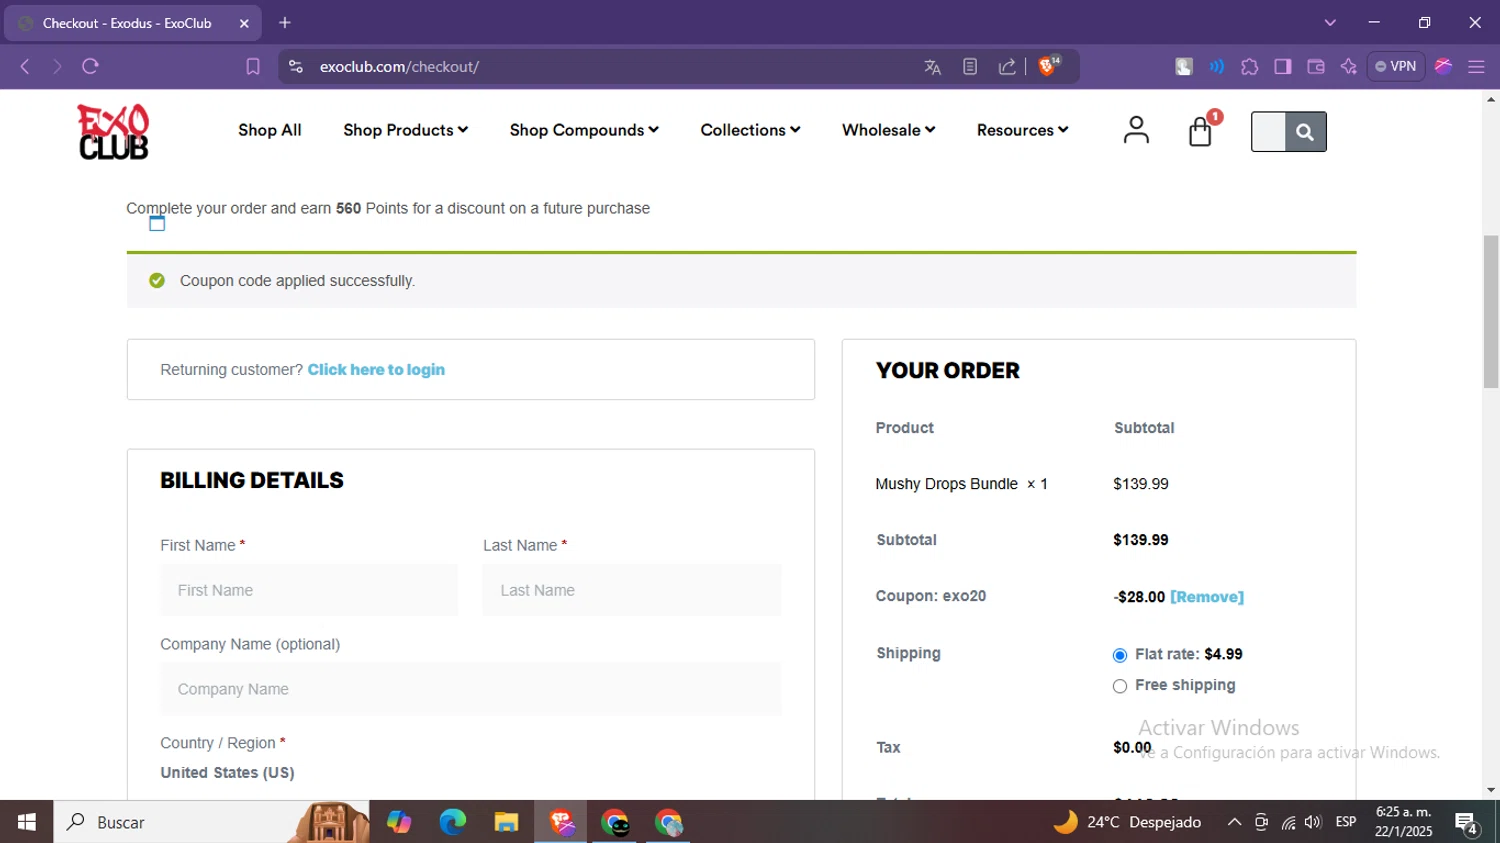Reload the checkout page
The image size is (1500, 843).
pos(90,66)
